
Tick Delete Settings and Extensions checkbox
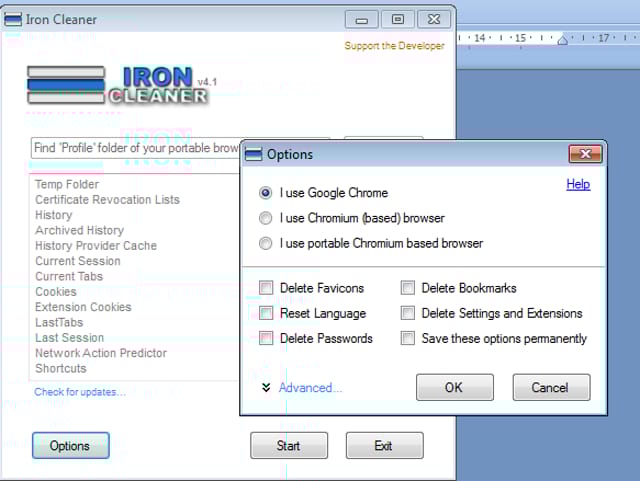(408, 313)
